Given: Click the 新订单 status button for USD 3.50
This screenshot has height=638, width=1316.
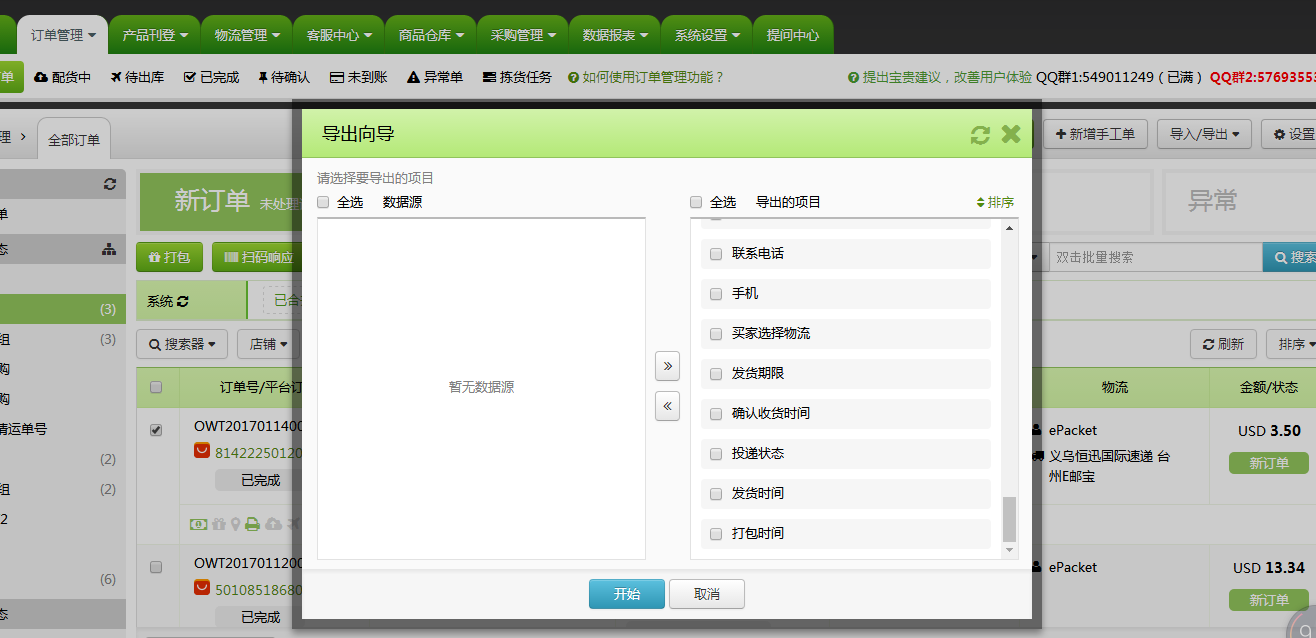Looking at the screenshot, I should tap(1269, 464).
